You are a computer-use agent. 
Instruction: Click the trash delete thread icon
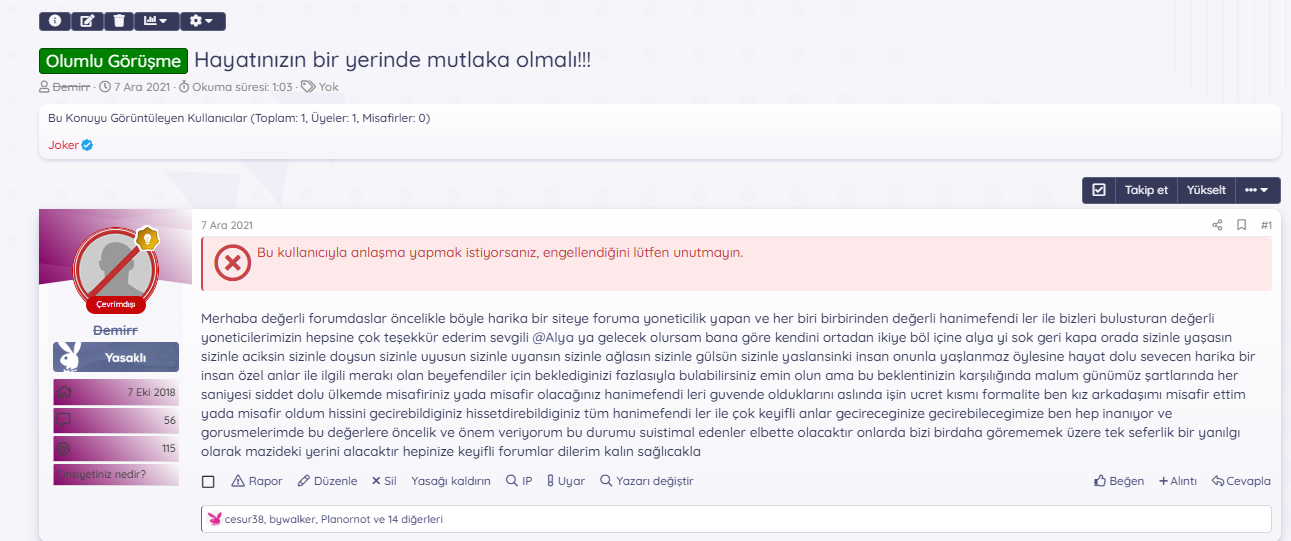[x=119, y=20]
